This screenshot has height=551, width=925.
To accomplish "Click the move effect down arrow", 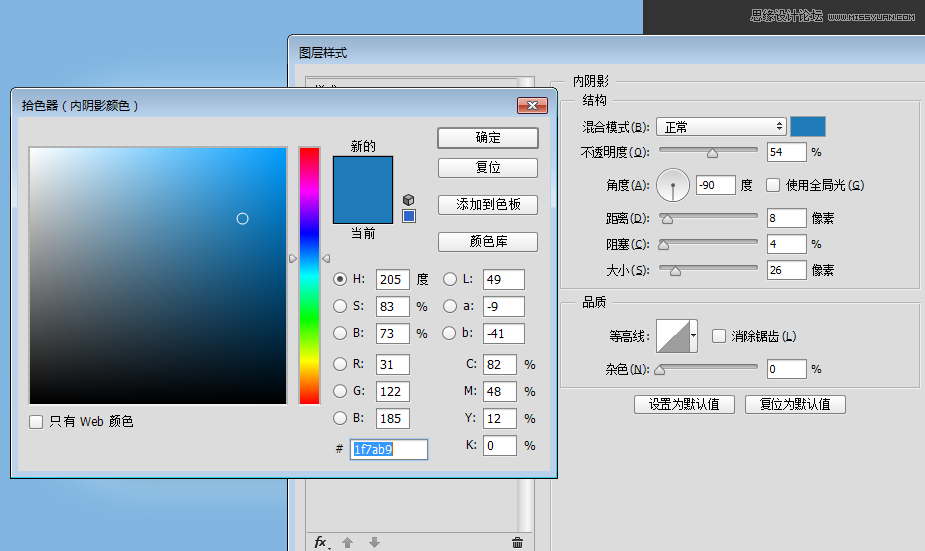I will 374,542.
